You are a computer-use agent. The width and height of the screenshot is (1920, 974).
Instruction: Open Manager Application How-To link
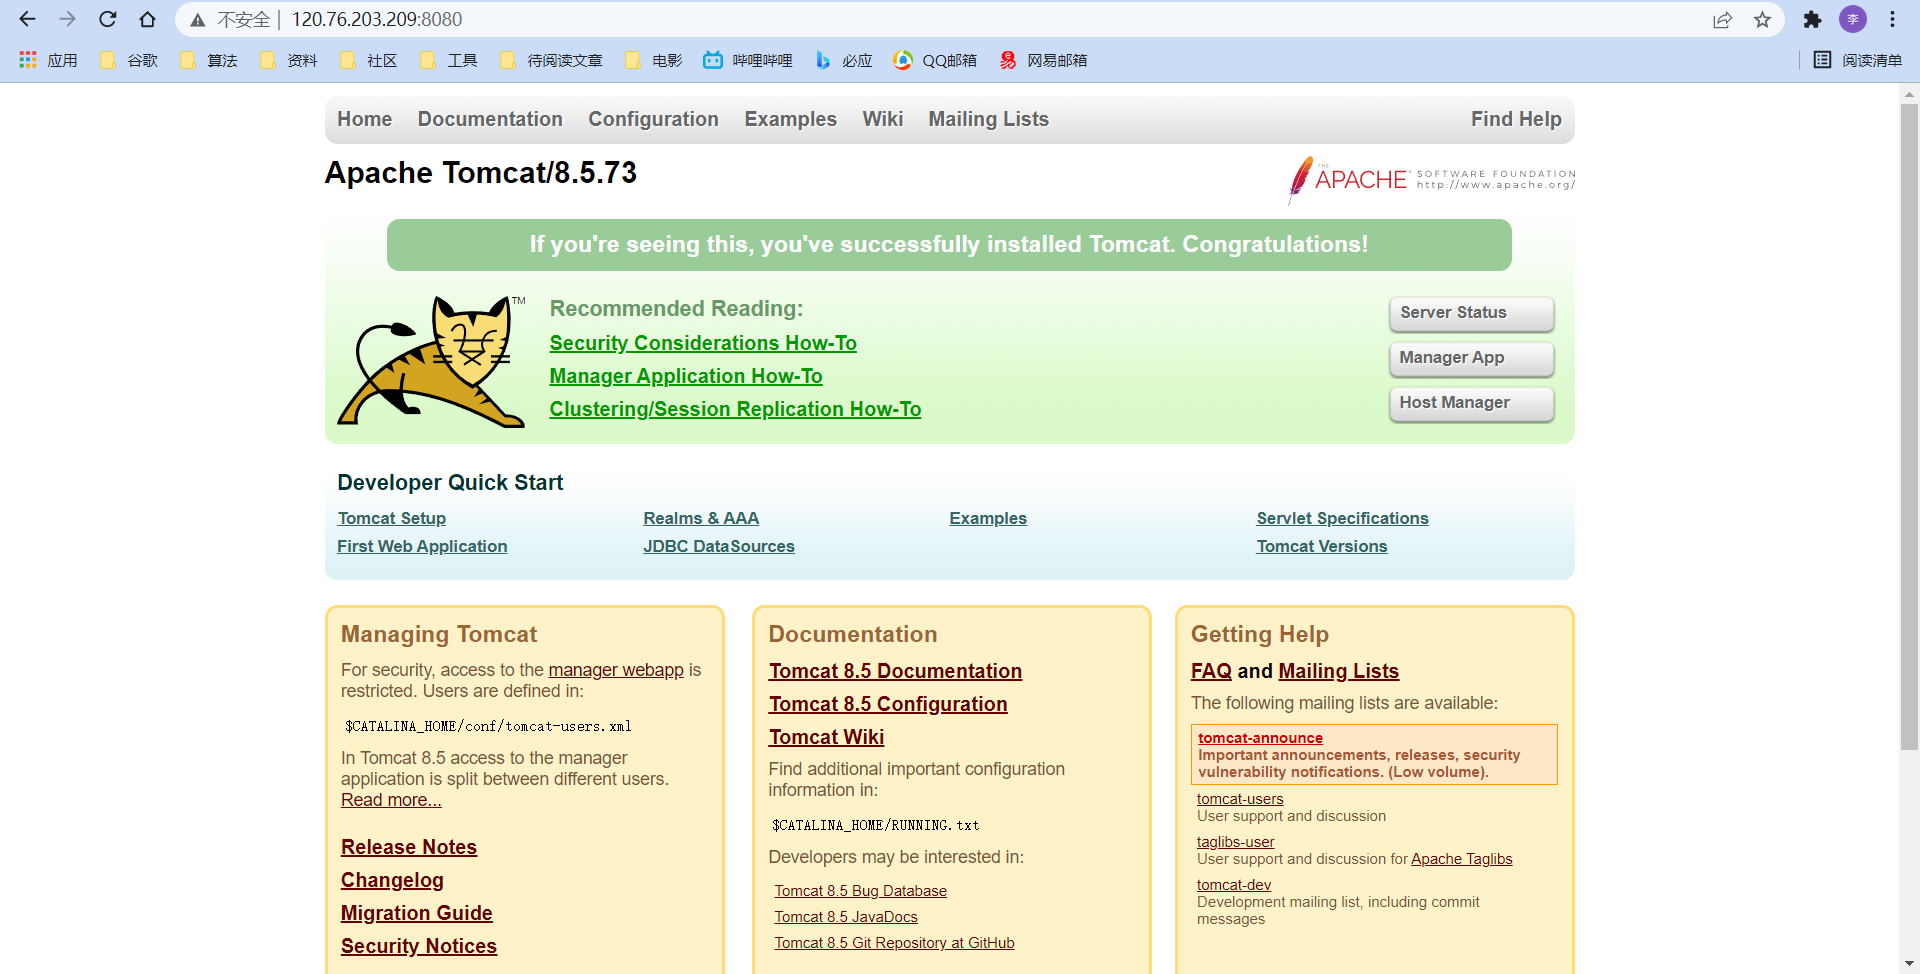(686, 376)
